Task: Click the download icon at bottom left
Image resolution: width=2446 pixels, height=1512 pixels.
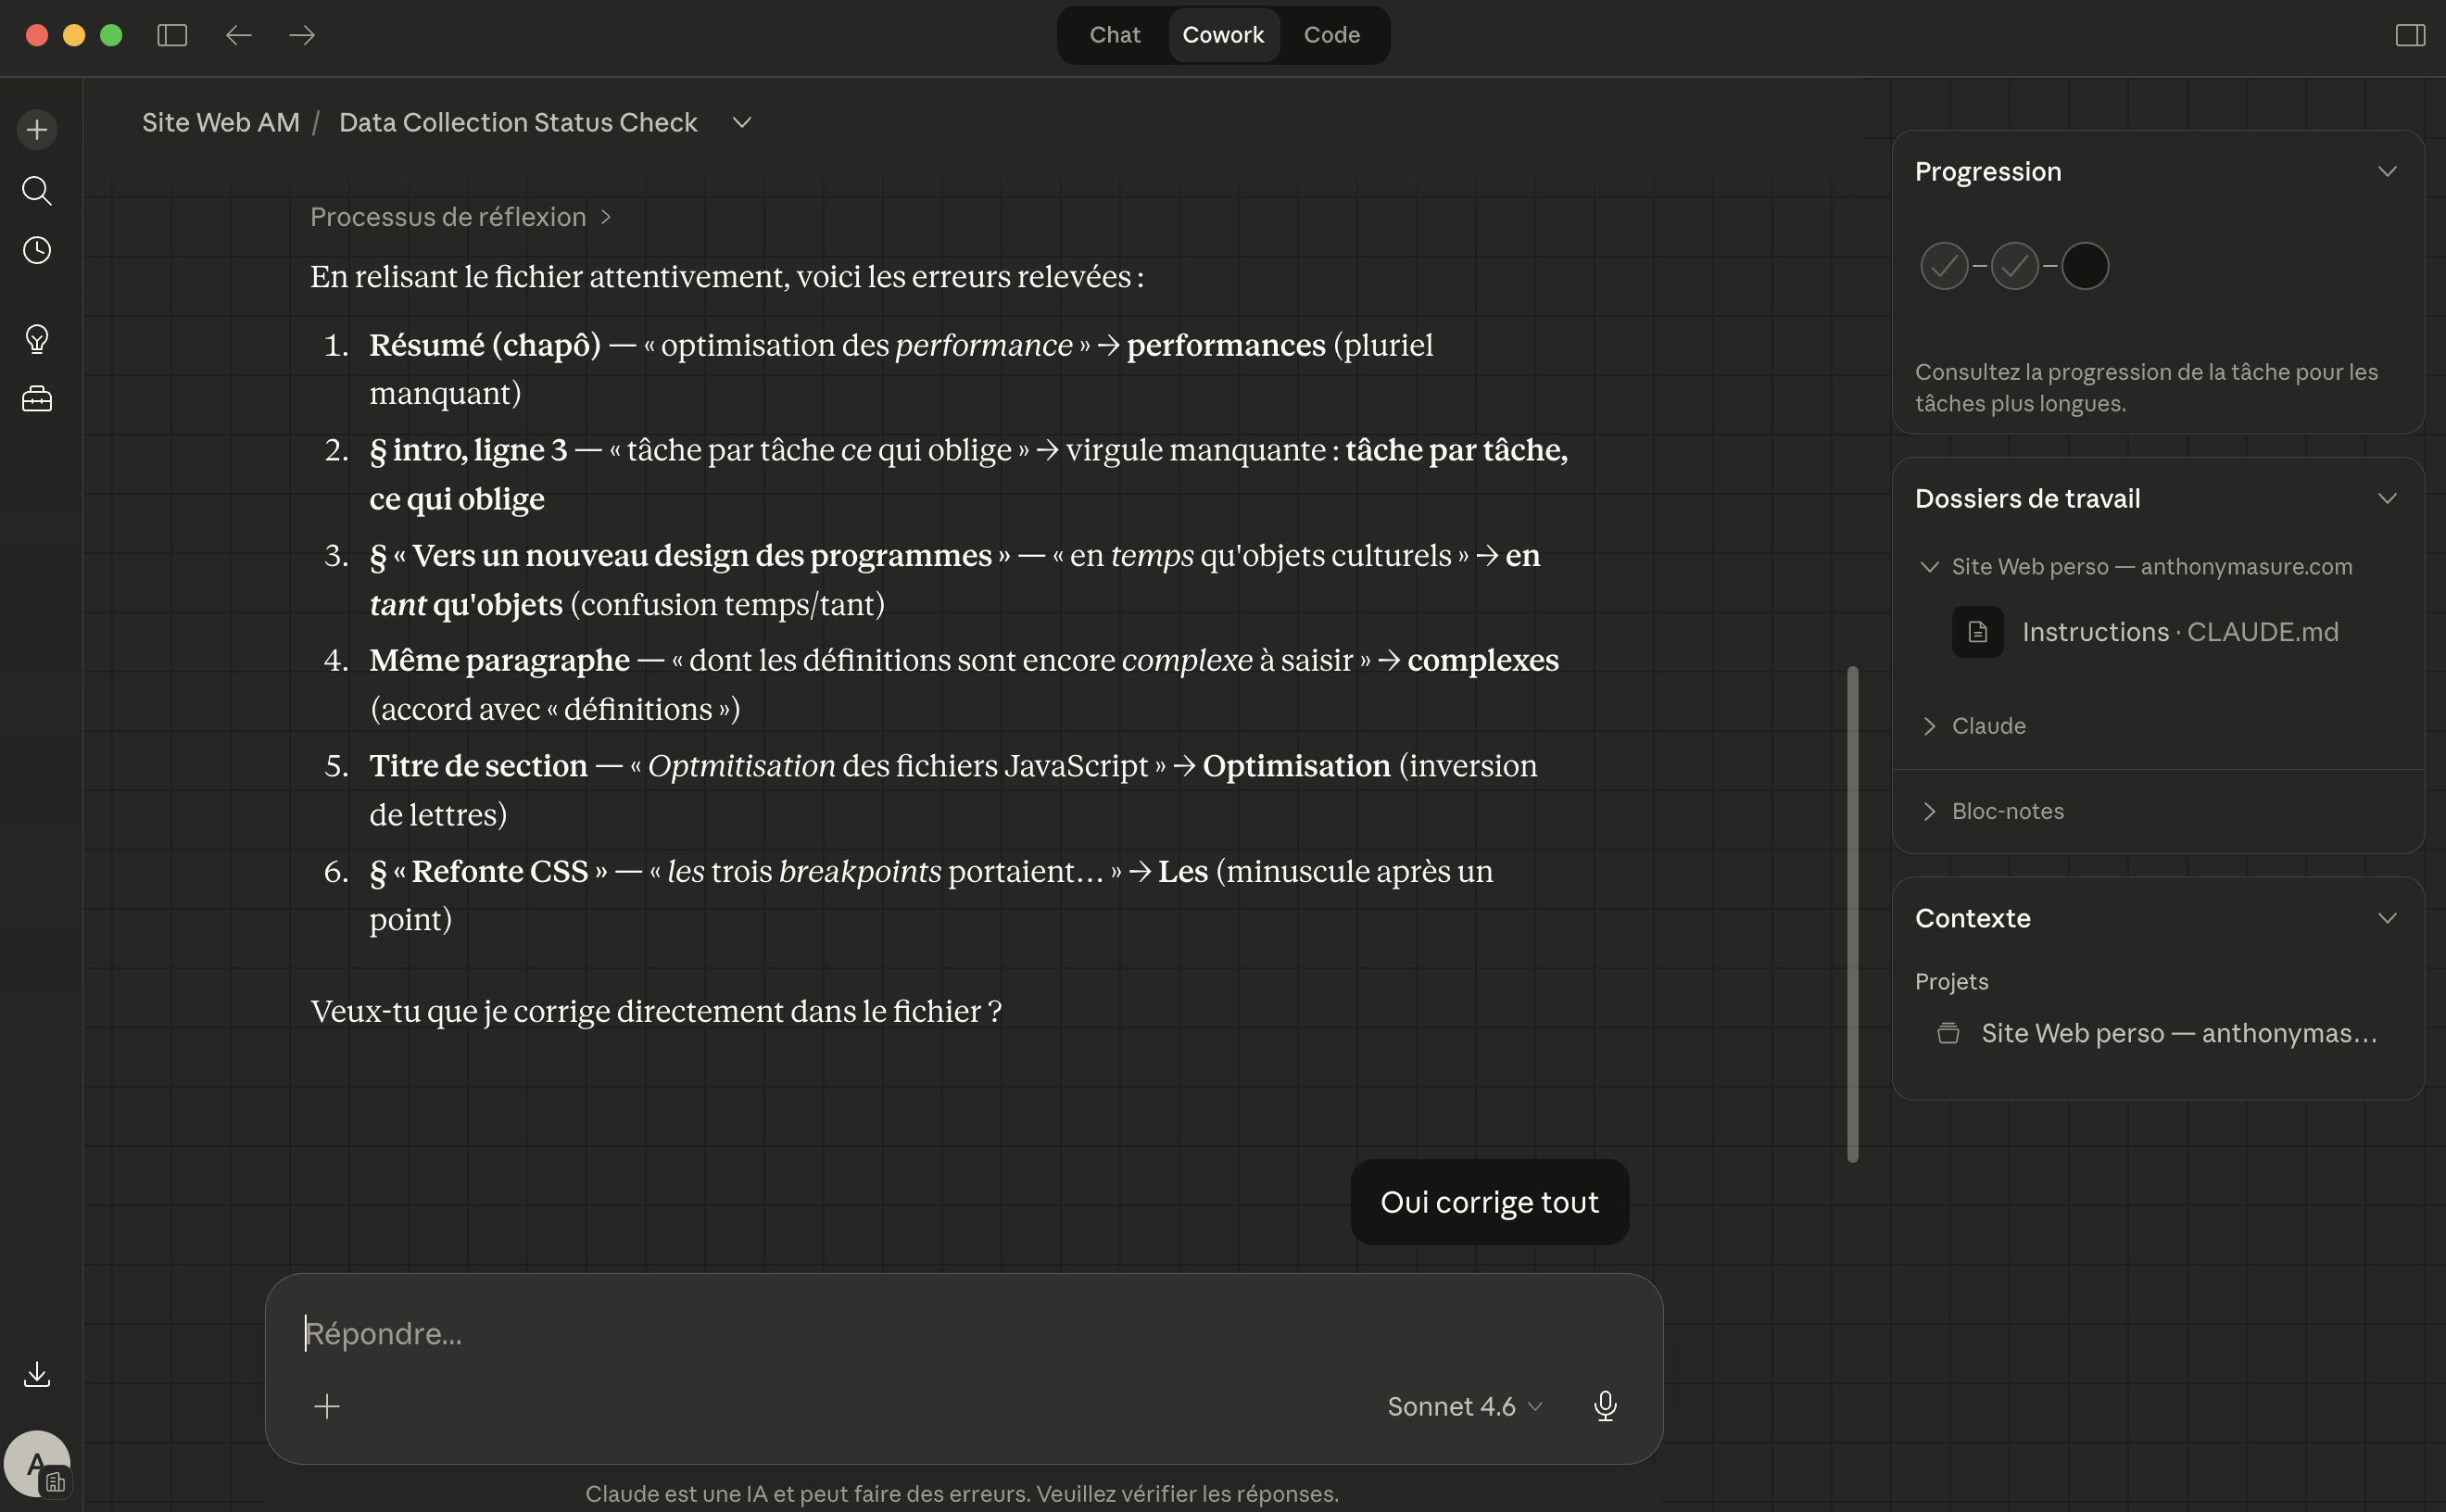Action: 37,1374
